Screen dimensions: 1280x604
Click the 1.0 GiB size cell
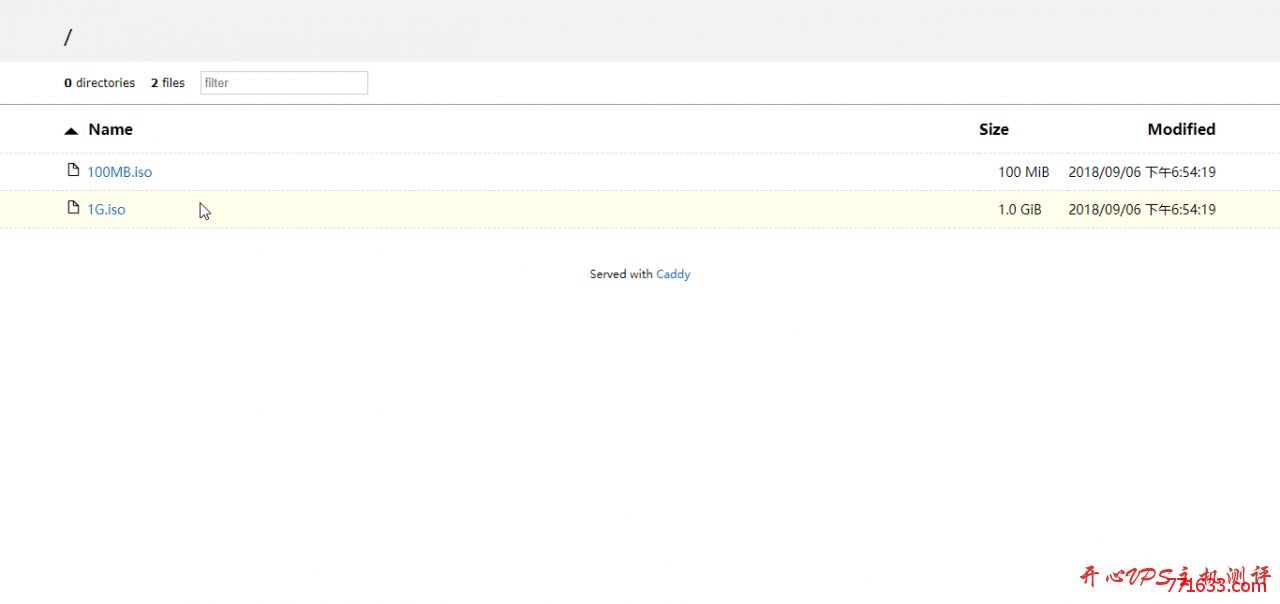point(1020,210)
